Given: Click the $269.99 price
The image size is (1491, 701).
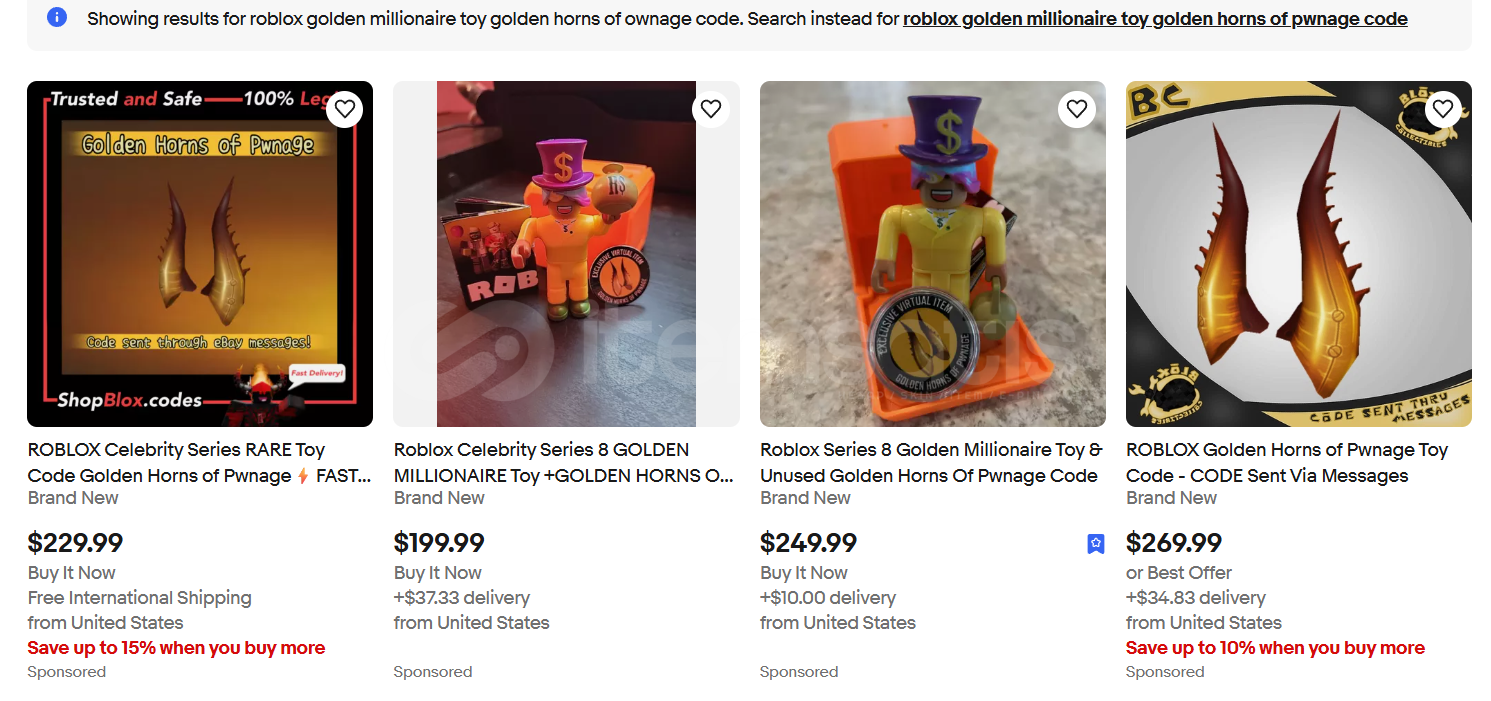Looking at the screenshot, I should [x=1174, y=543].
